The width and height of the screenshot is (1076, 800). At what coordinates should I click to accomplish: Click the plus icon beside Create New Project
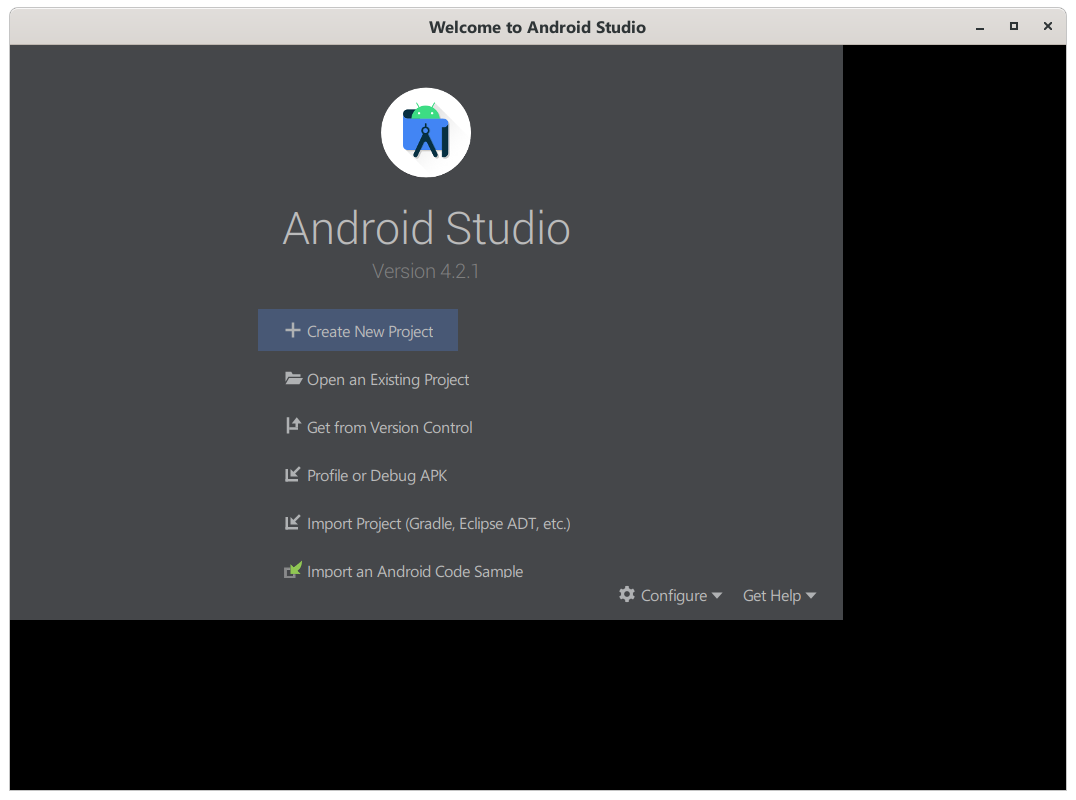(x=292, y=330)
